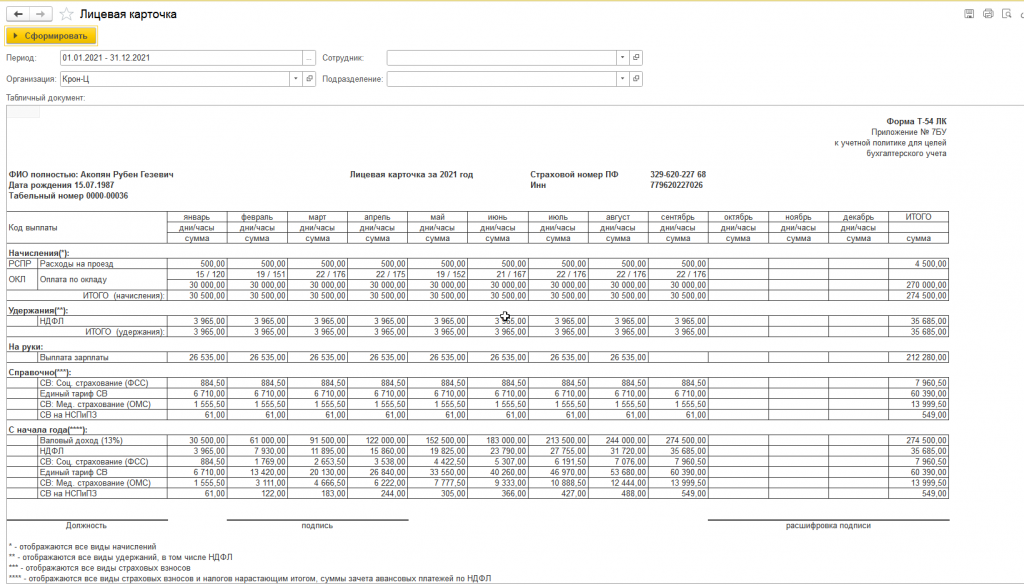Select the Лицевая карточка за 2021 год heading

(x=411, y=174)
